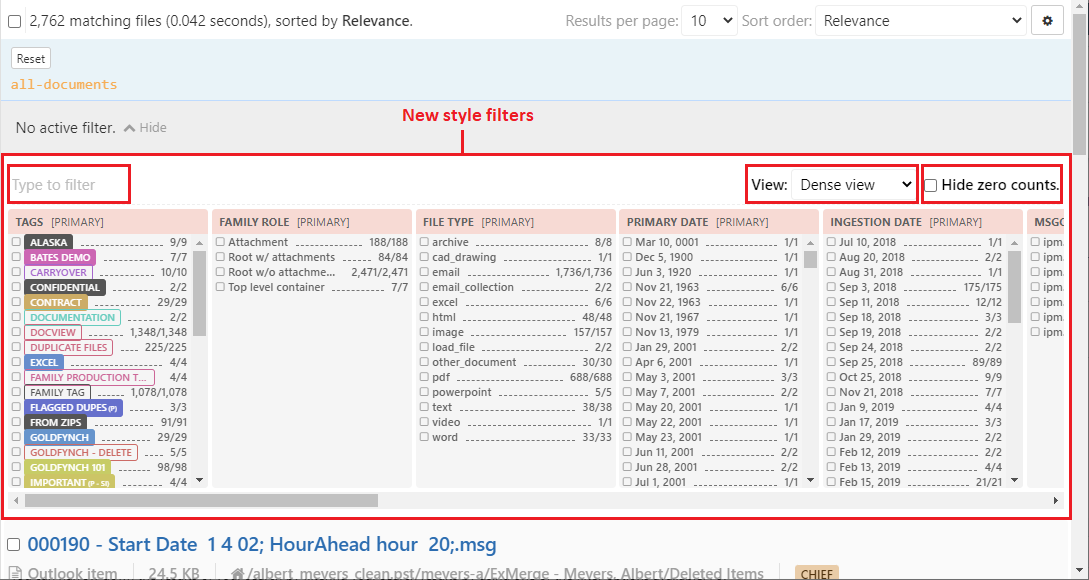Click the horizontal filter panel scrollbar thumb
The image size is (1089, 580).
pyautogui.click(x=200, y=500)
